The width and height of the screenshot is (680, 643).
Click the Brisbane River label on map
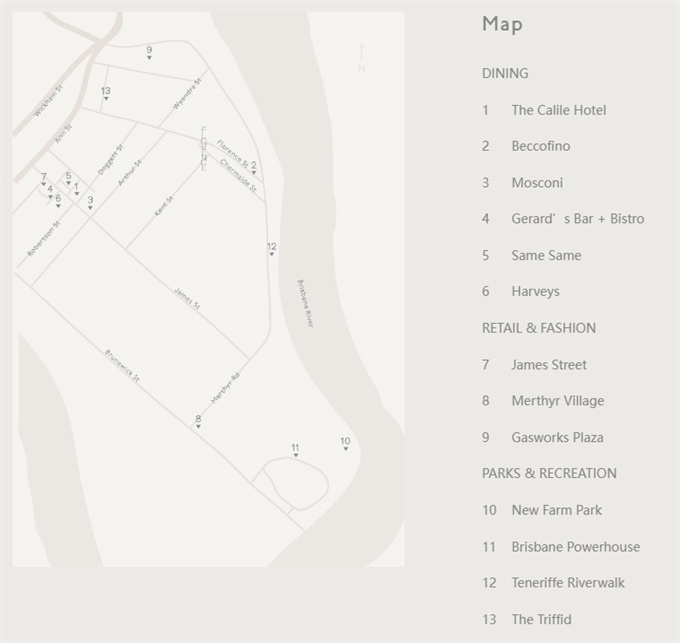305,303
